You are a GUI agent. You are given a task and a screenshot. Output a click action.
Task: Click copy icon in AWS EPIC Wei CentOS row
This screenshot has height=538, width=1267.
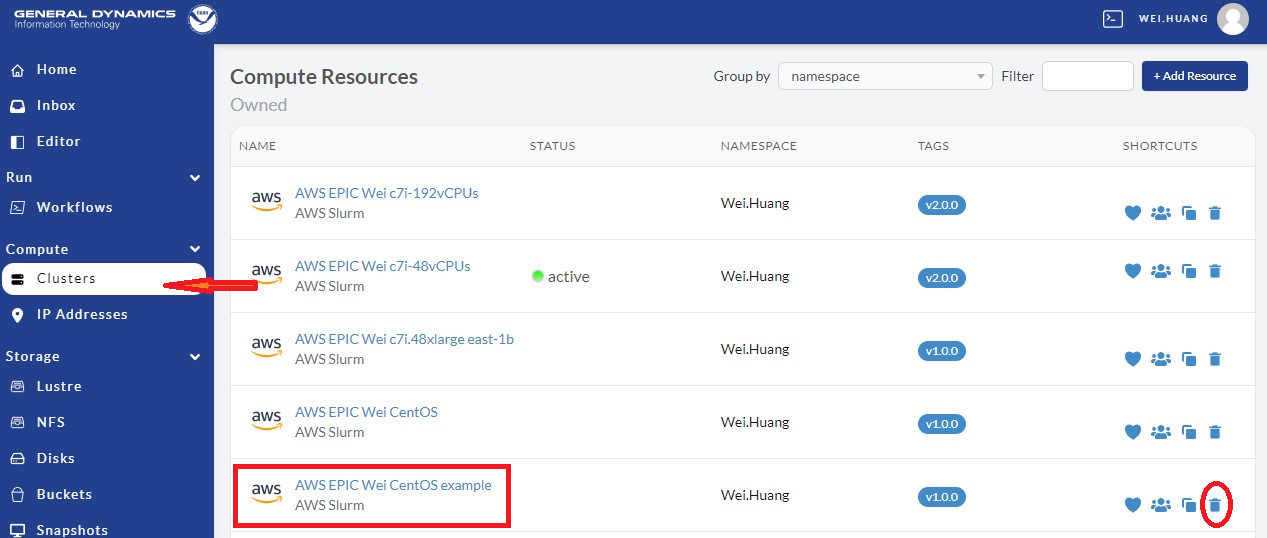pos(1189,432)
